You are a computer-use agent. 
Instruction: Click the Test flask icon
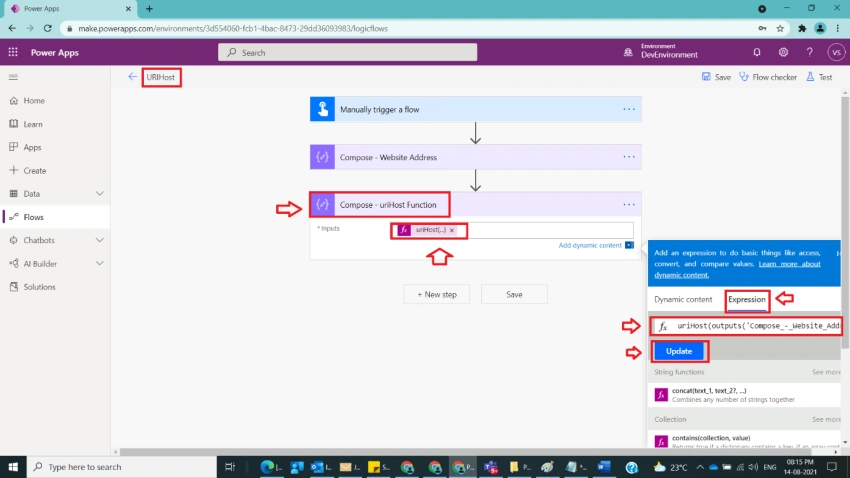[x=810, y=76]
